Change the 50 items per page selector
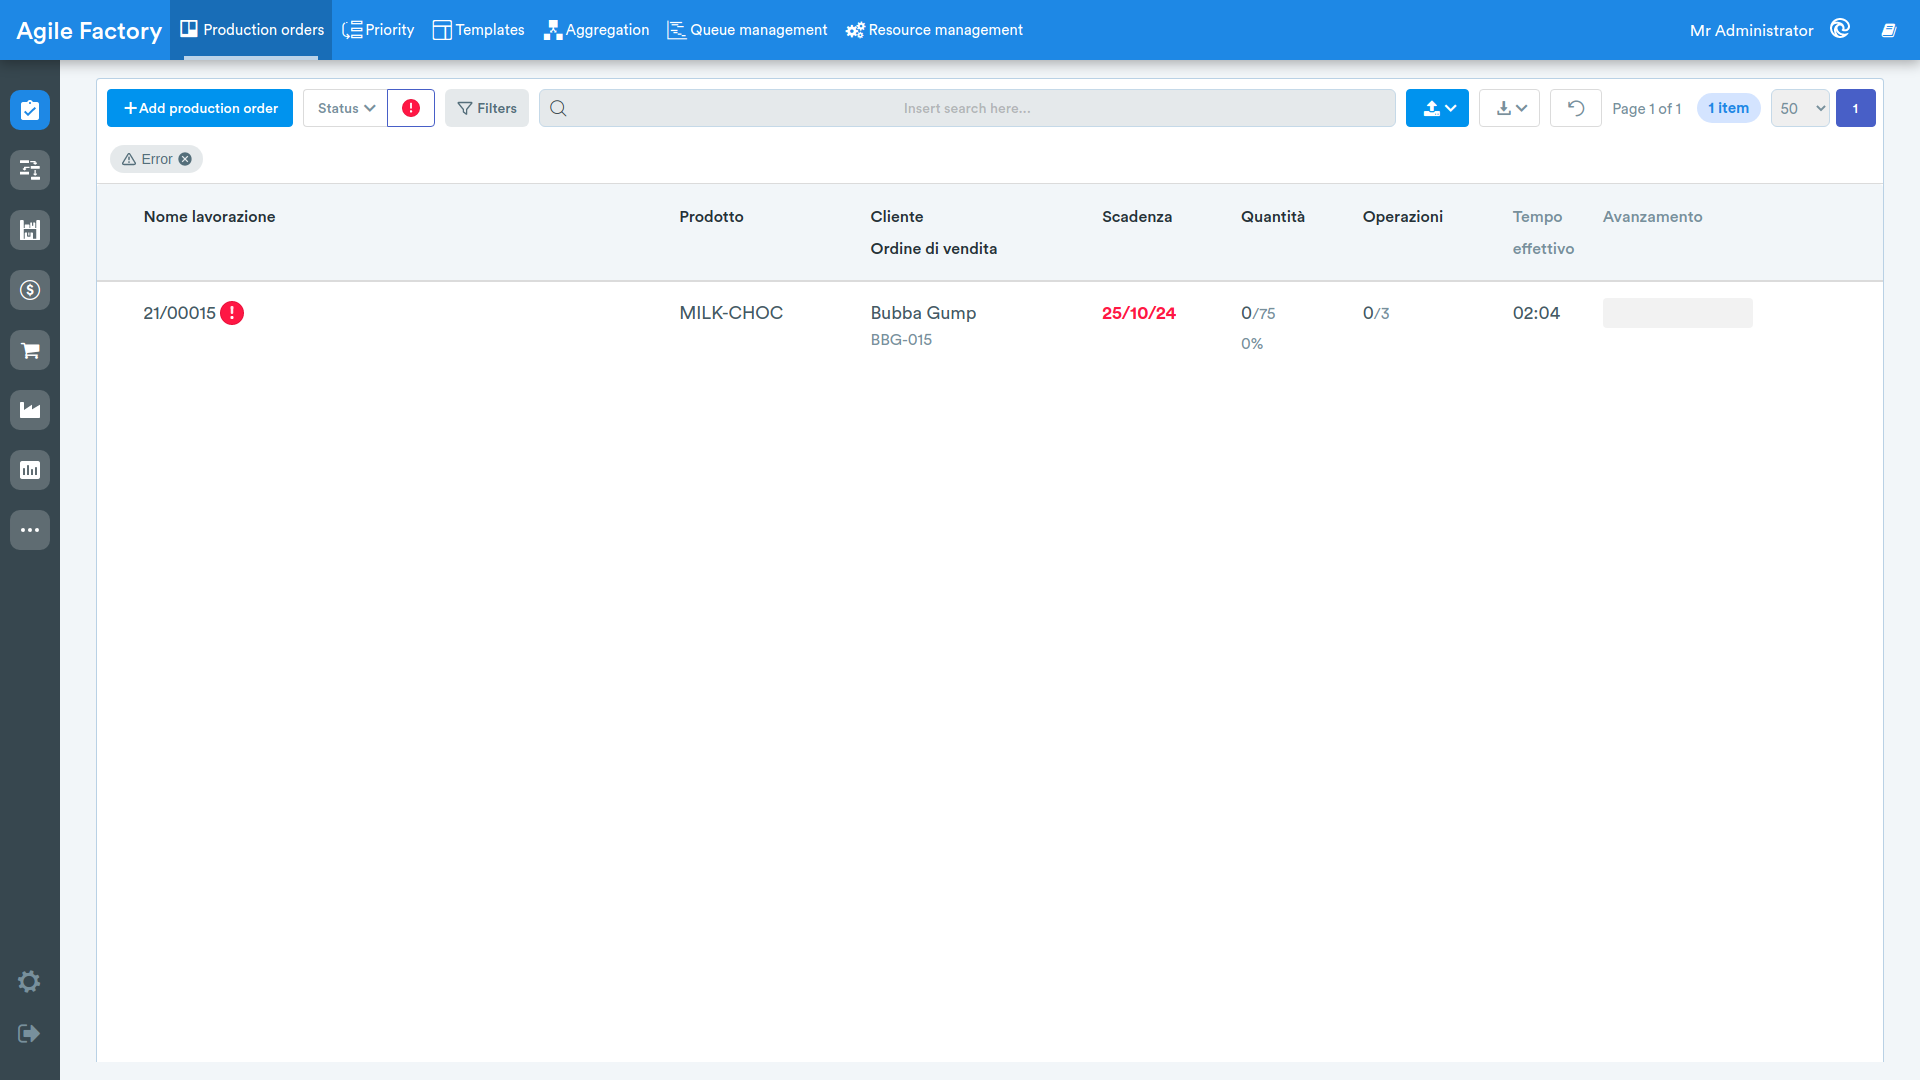This screenshot has height=1080, width=1920. click(1800, 108)
